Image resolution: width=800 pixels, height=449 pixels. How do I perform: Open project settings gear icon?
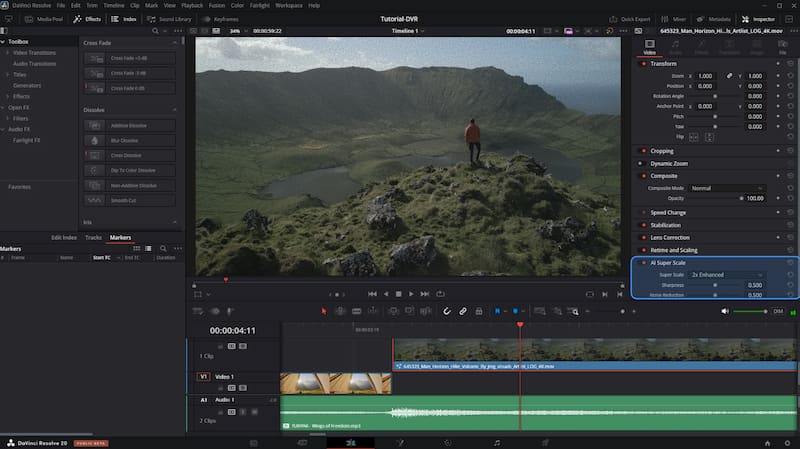coord(787,443)
